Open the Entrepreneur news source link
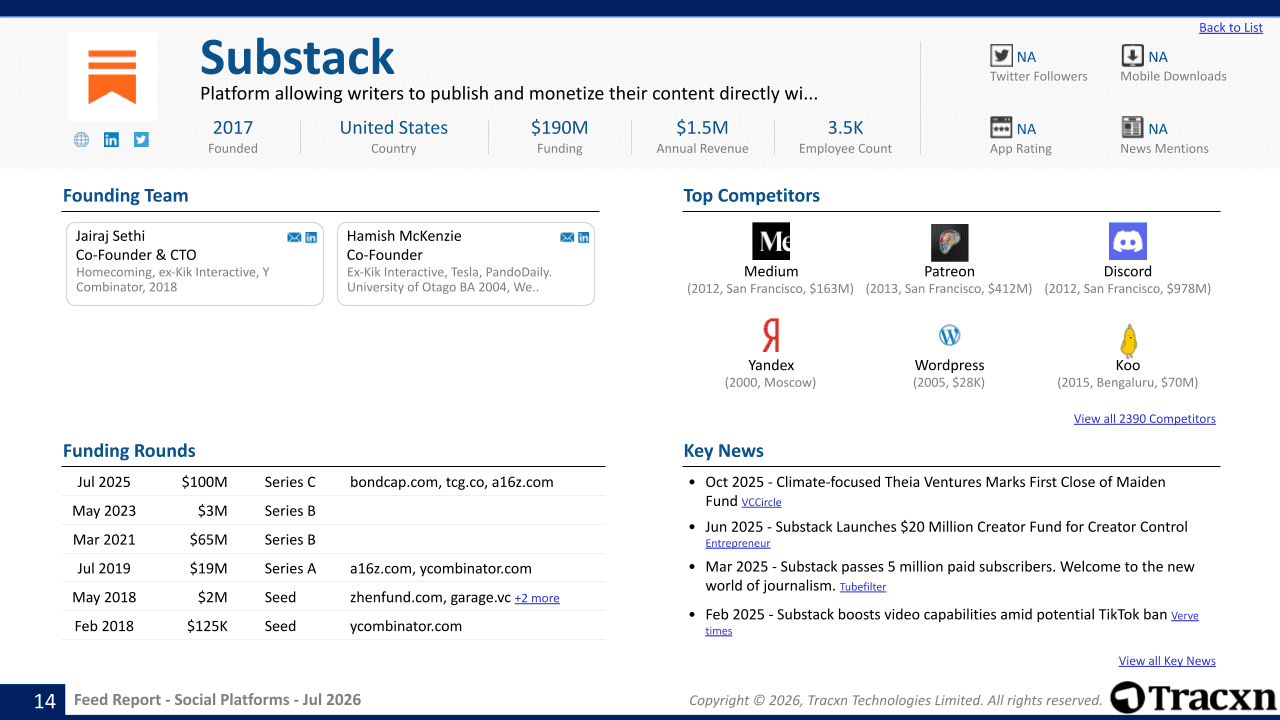Viewport: 1280px width, 720px height. click(738, 544)
